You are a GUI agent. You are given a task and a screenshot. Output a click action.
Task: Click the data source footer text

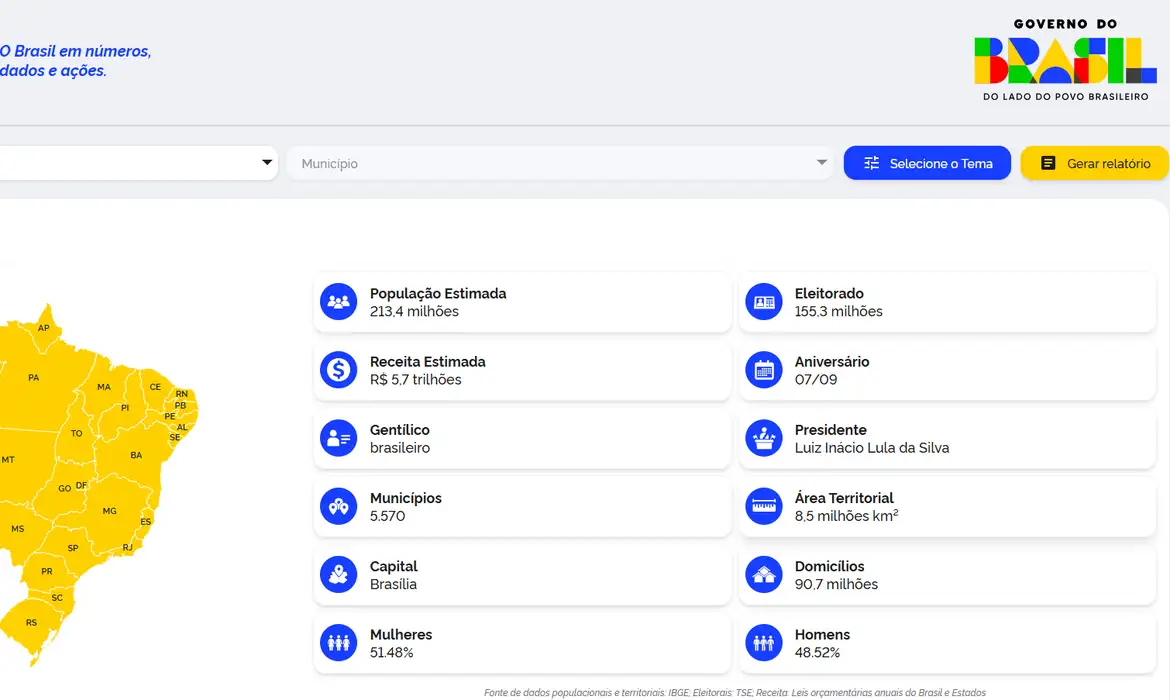(x=735, y=691)
